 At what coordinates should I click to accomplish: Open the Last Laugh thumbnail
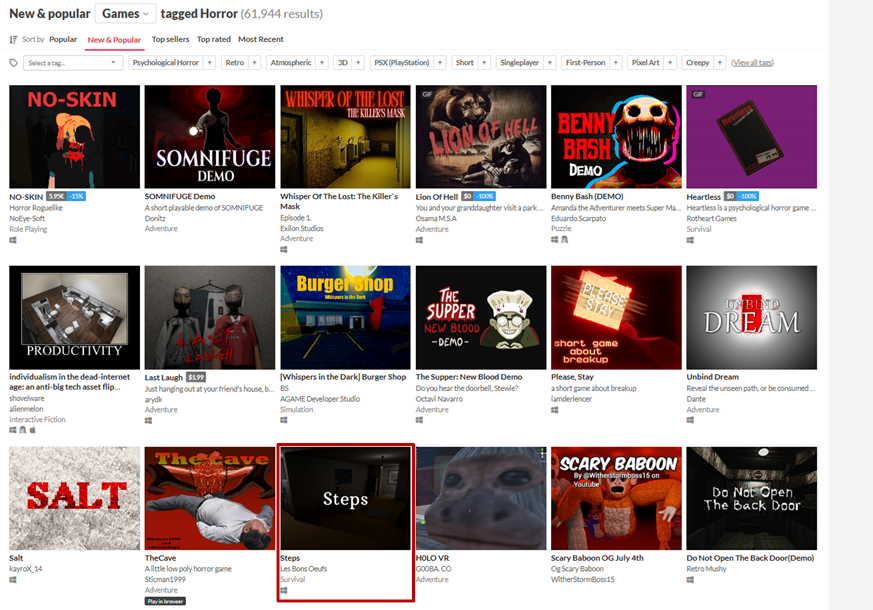[x=210, y=317]
